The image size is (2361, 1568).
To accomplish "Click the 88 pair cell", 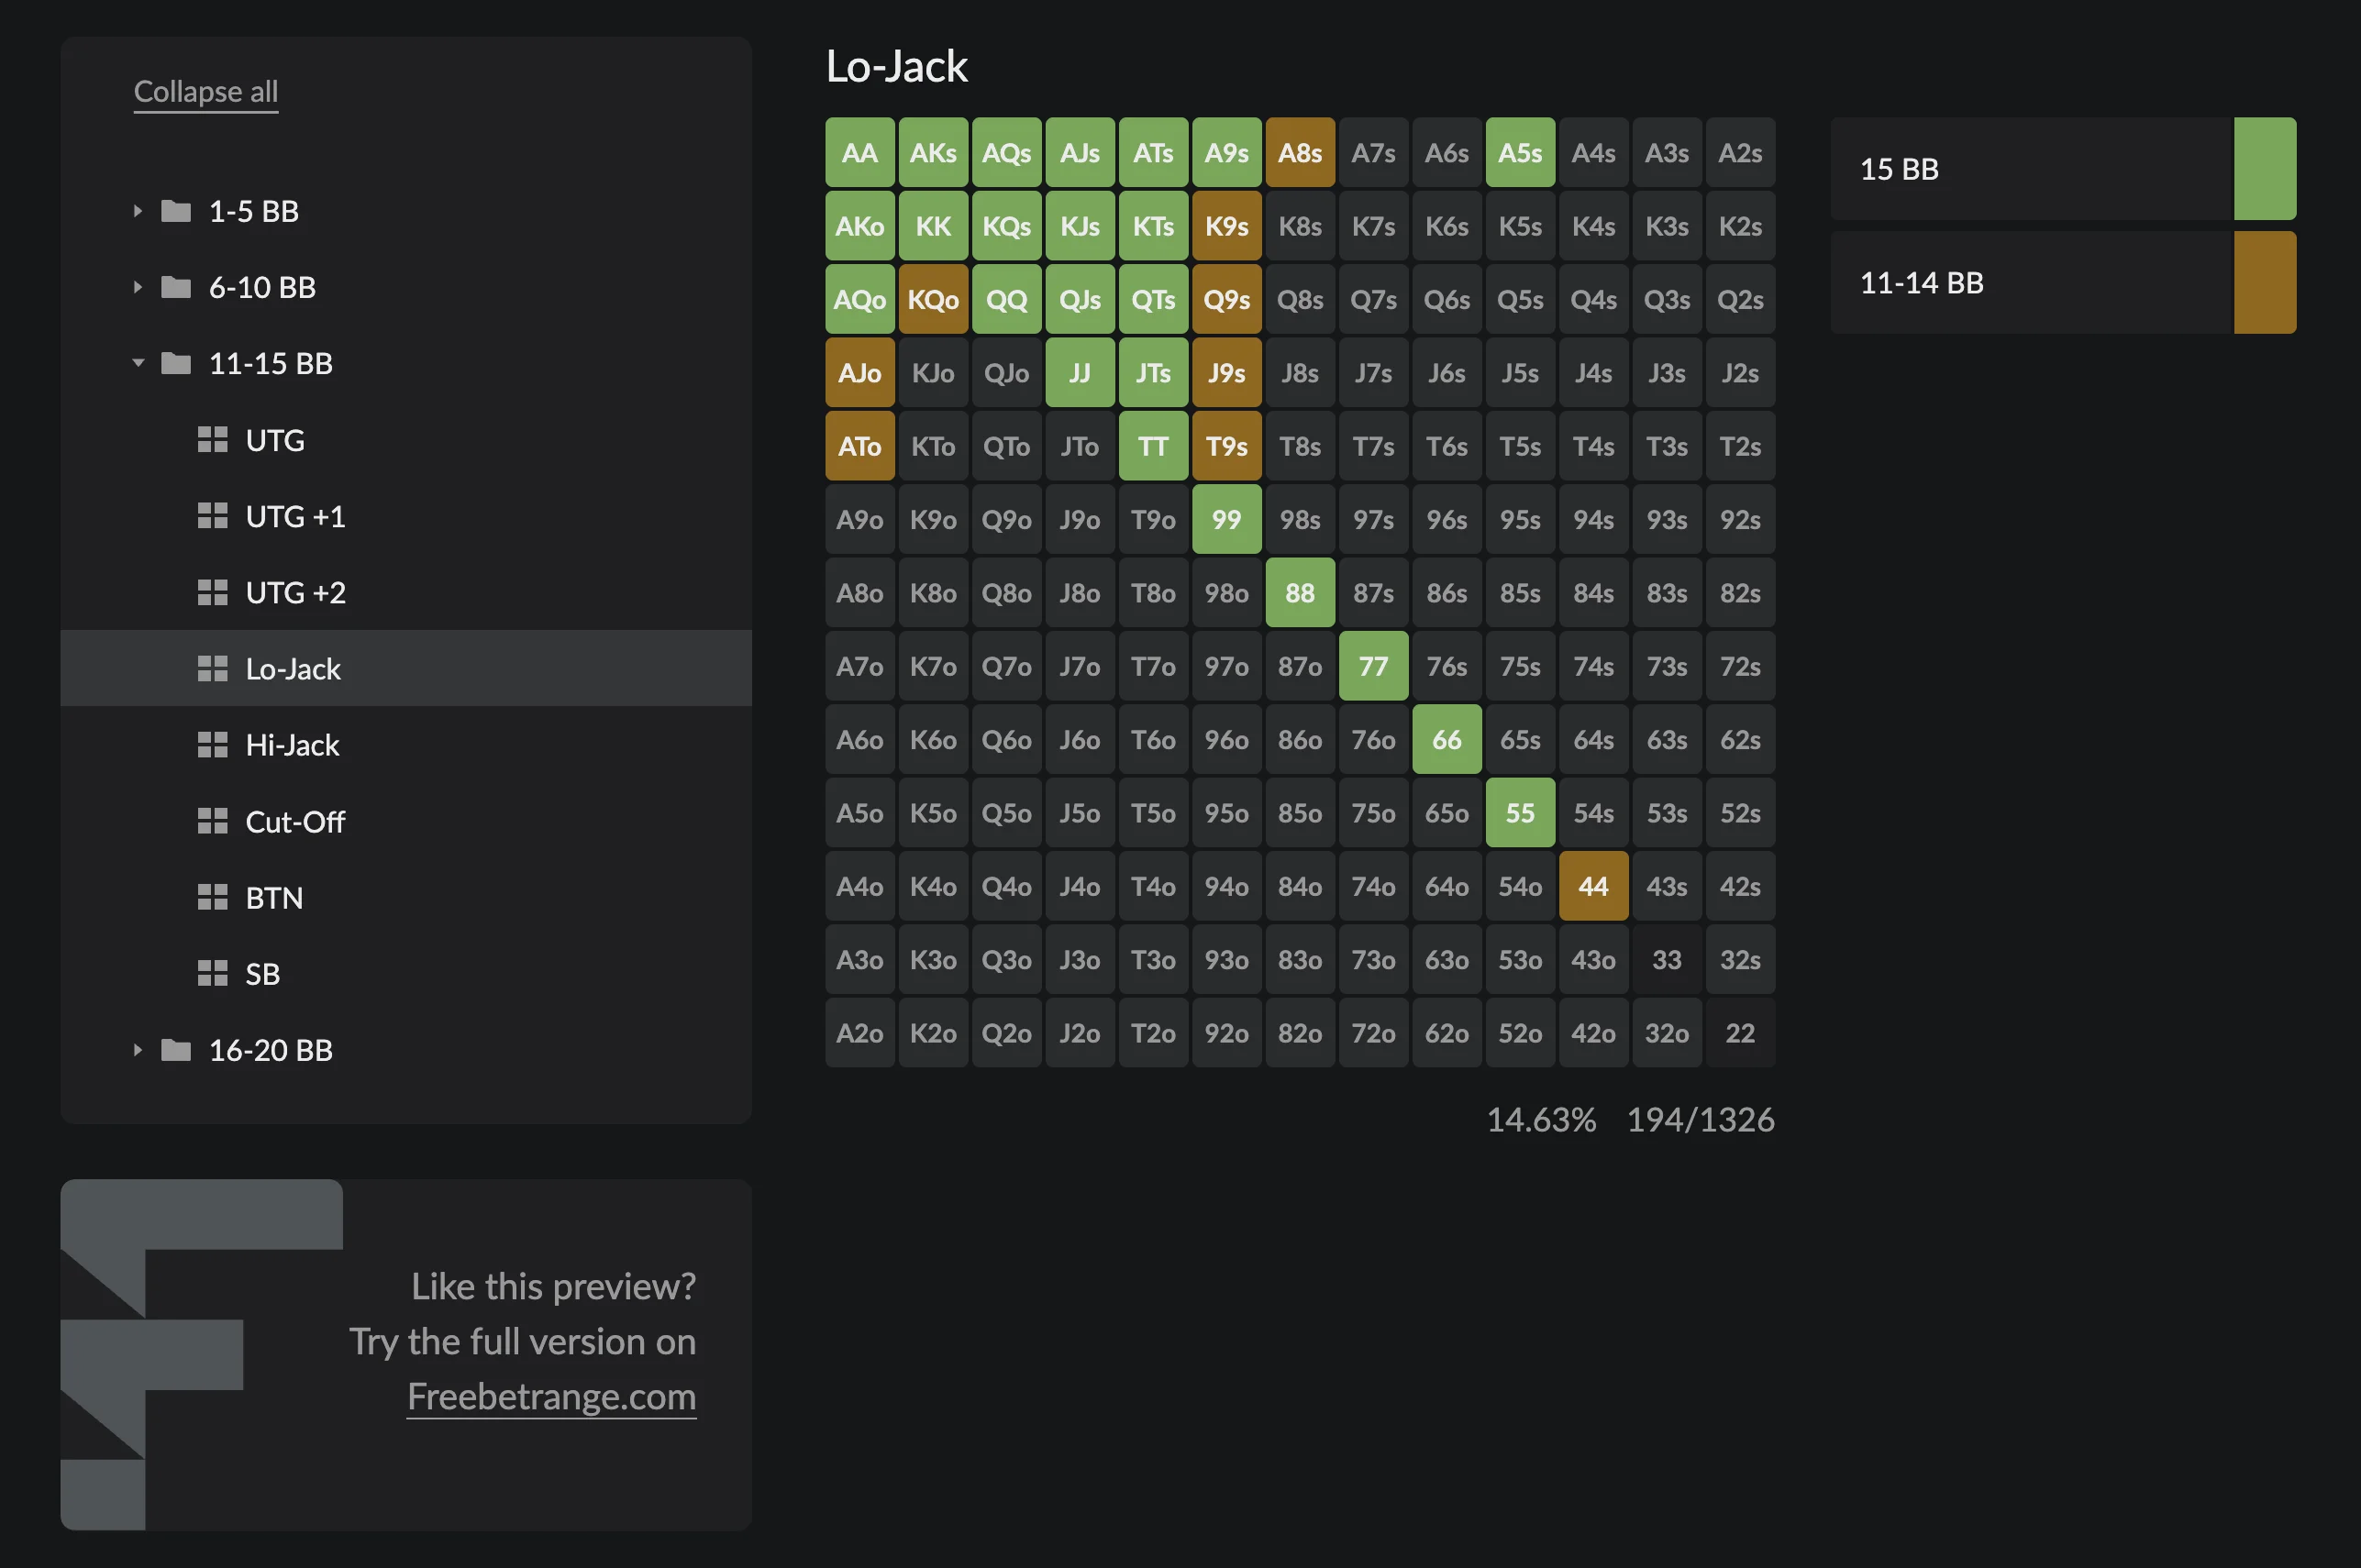I will coord(1300,593).
